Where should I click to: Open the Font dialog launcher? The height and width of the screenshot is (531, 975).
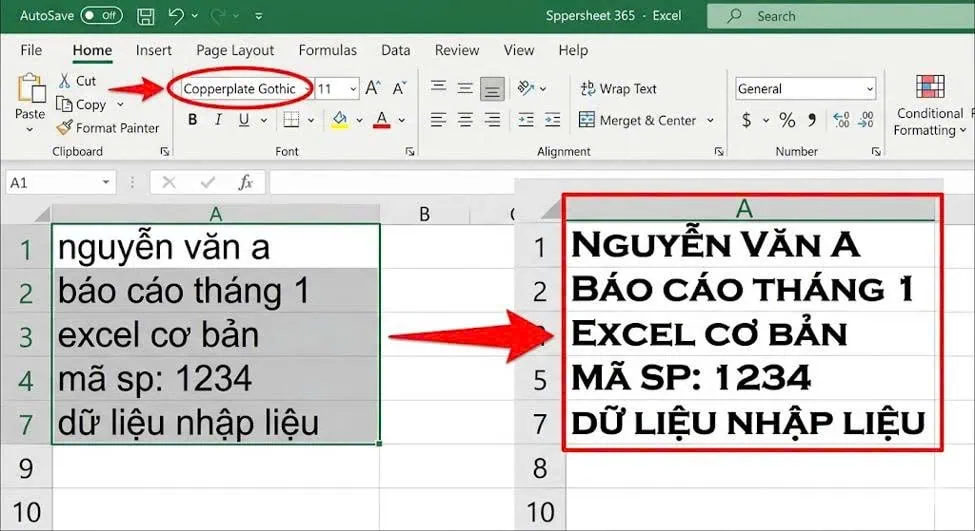pos(410,151)
